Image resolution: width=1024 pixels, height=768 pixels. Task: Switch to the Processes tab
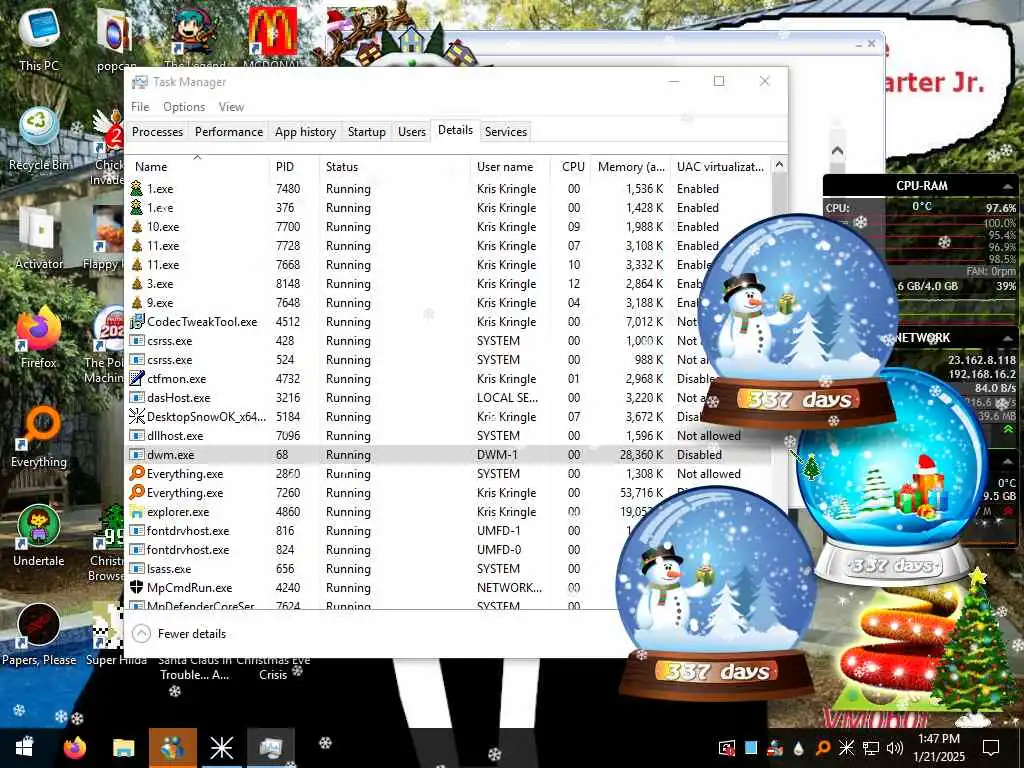click(x=157, y=132)
